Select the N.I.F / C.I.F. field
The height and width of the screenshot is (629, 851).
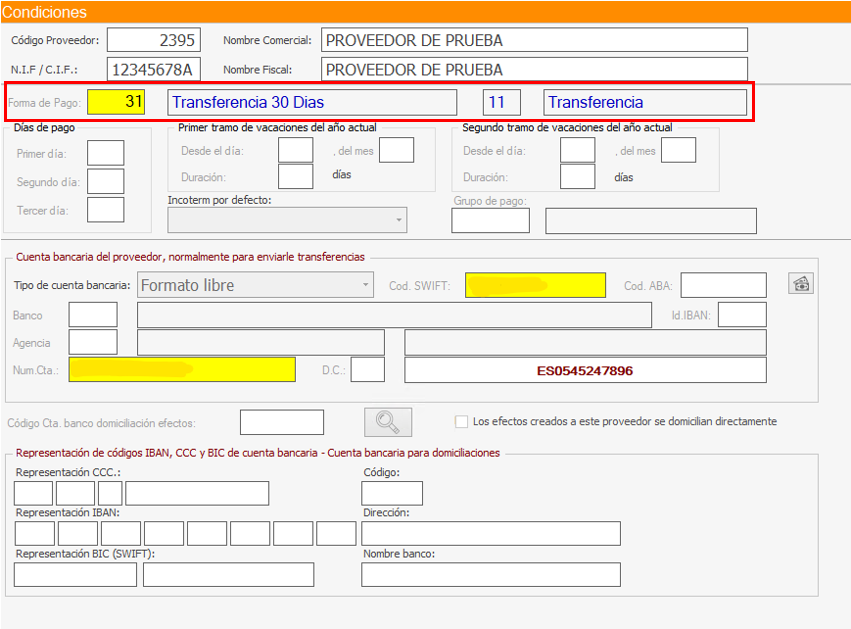pos(154,69)
